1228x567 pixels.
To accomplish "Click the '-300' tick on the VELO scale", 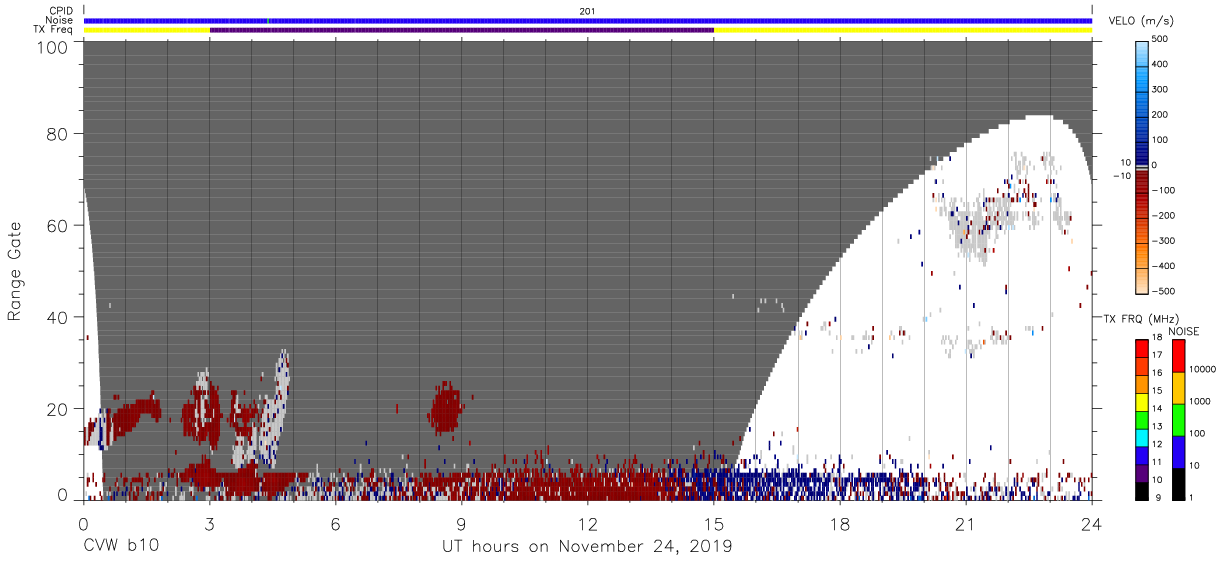I will pyautogui.click(x=1163, y=240).
